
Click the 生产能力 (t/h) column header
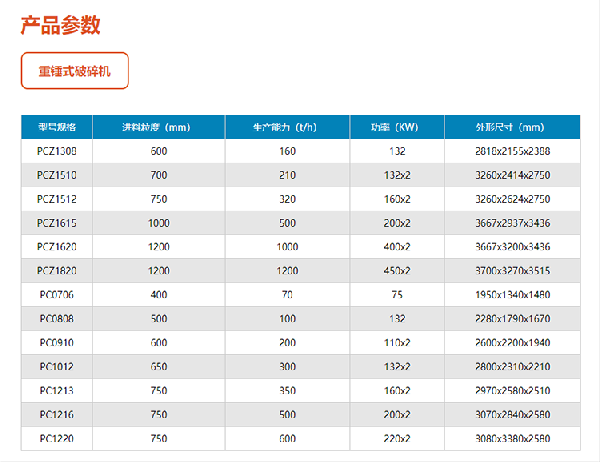287,127
